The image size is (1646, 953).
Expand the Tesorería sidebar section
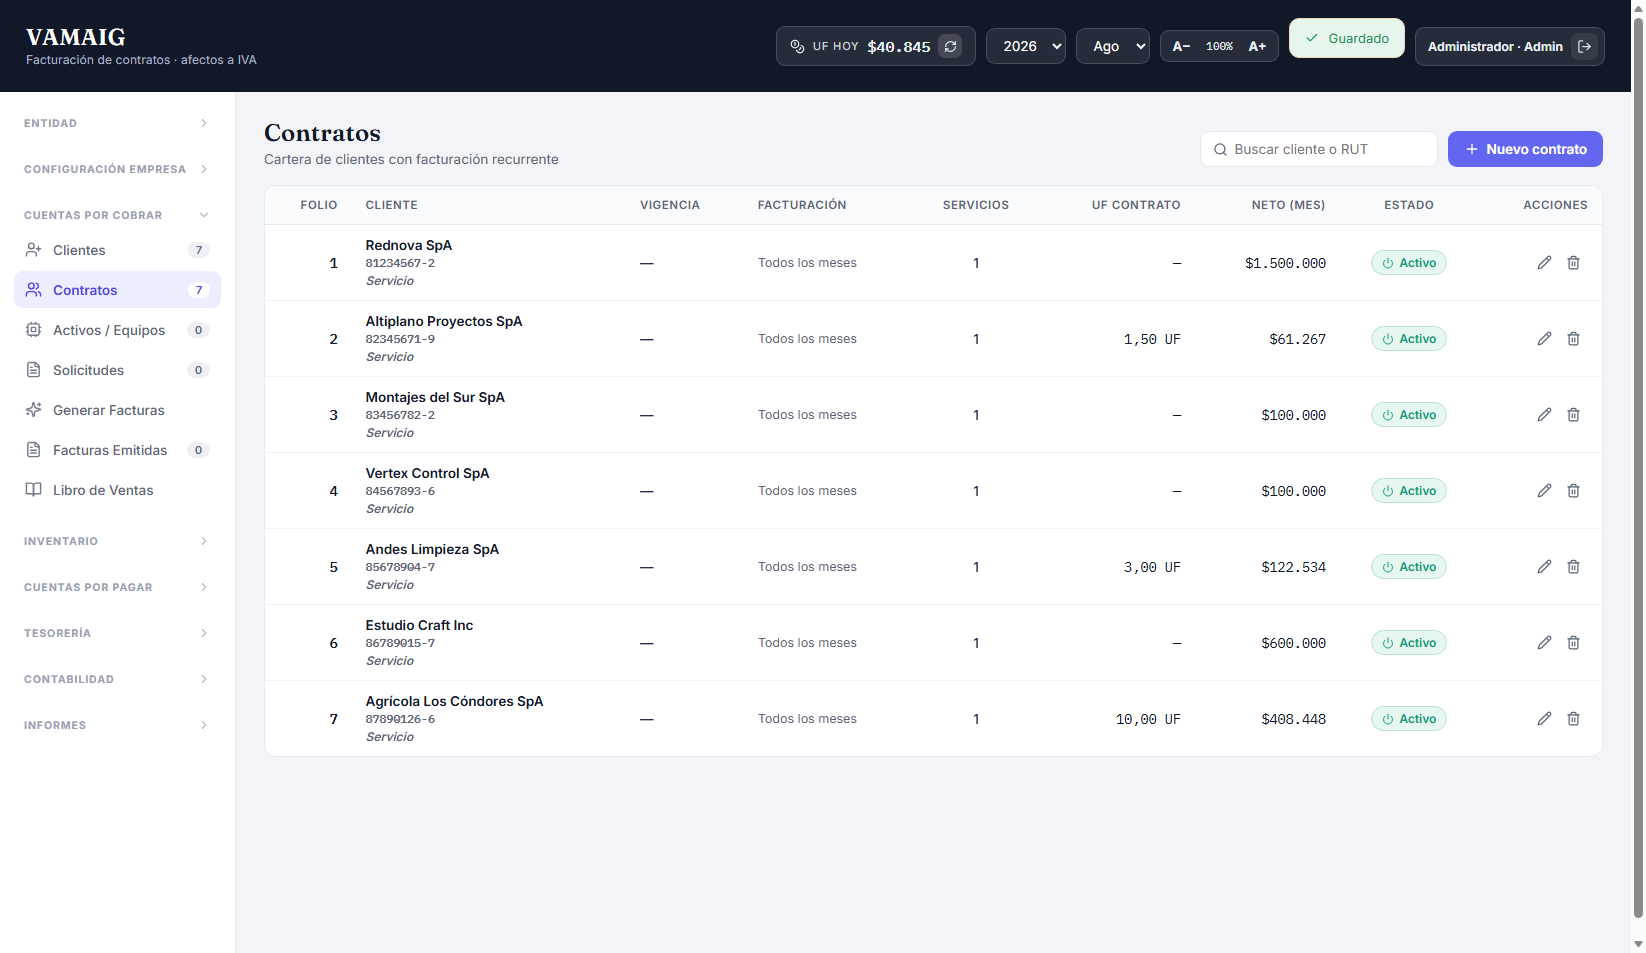(117, 633)
